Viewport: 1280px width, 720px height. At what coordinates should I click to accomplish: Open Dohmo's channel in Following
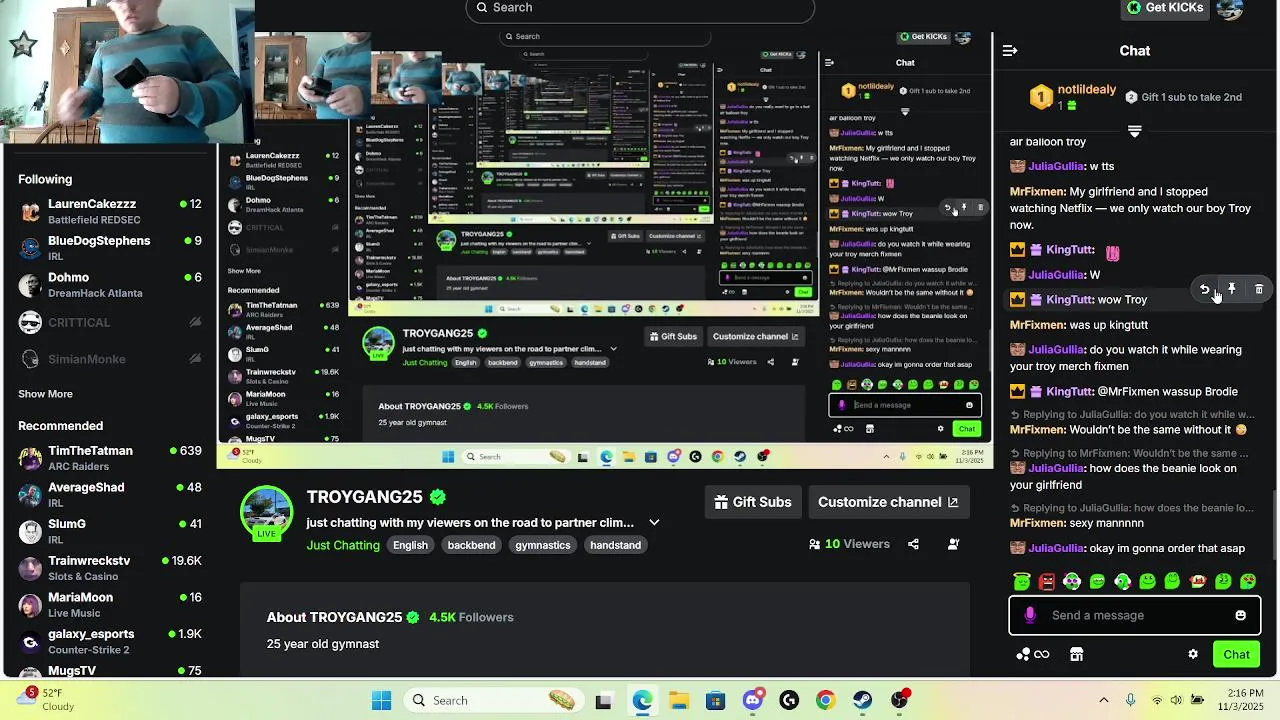110,285
